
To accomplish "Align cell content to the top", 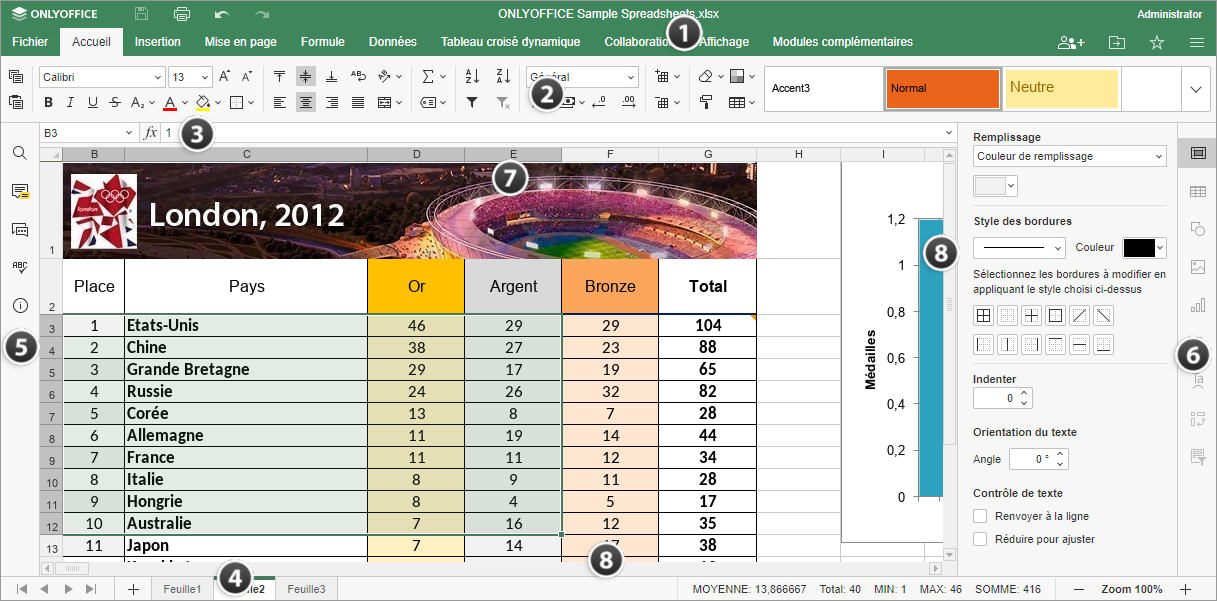I will (280, 77).
